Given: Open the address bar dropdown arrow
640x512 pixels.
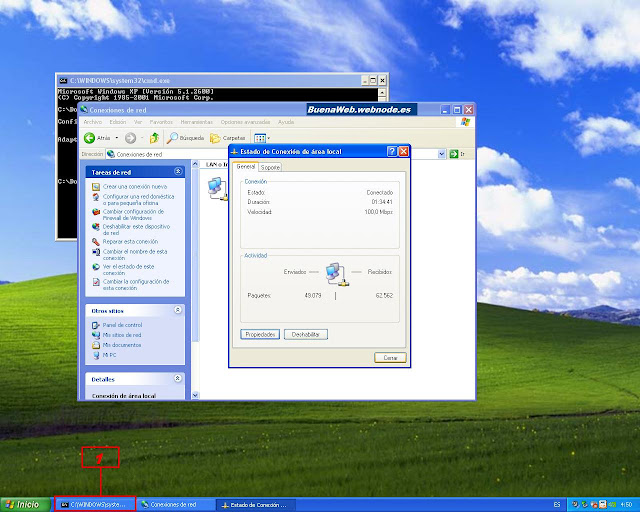Looking at the screenshot, I should coord(441,154).
